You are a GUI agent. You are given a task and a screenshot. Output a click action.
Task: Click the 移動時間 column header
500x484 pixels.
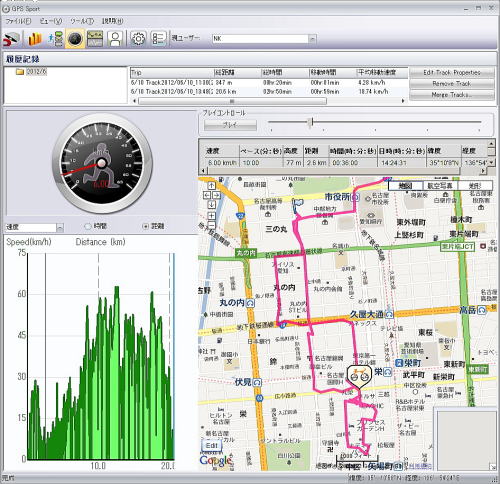[333, 72]
